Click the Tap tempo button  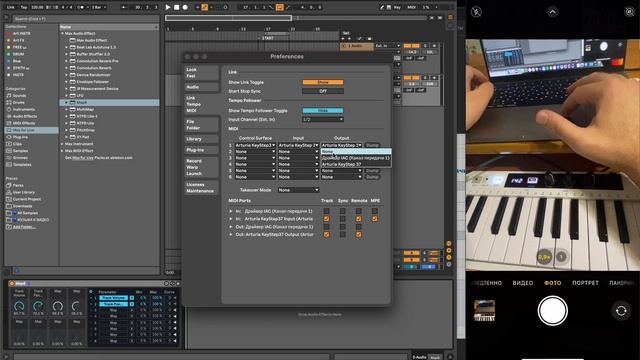point(24,7)
